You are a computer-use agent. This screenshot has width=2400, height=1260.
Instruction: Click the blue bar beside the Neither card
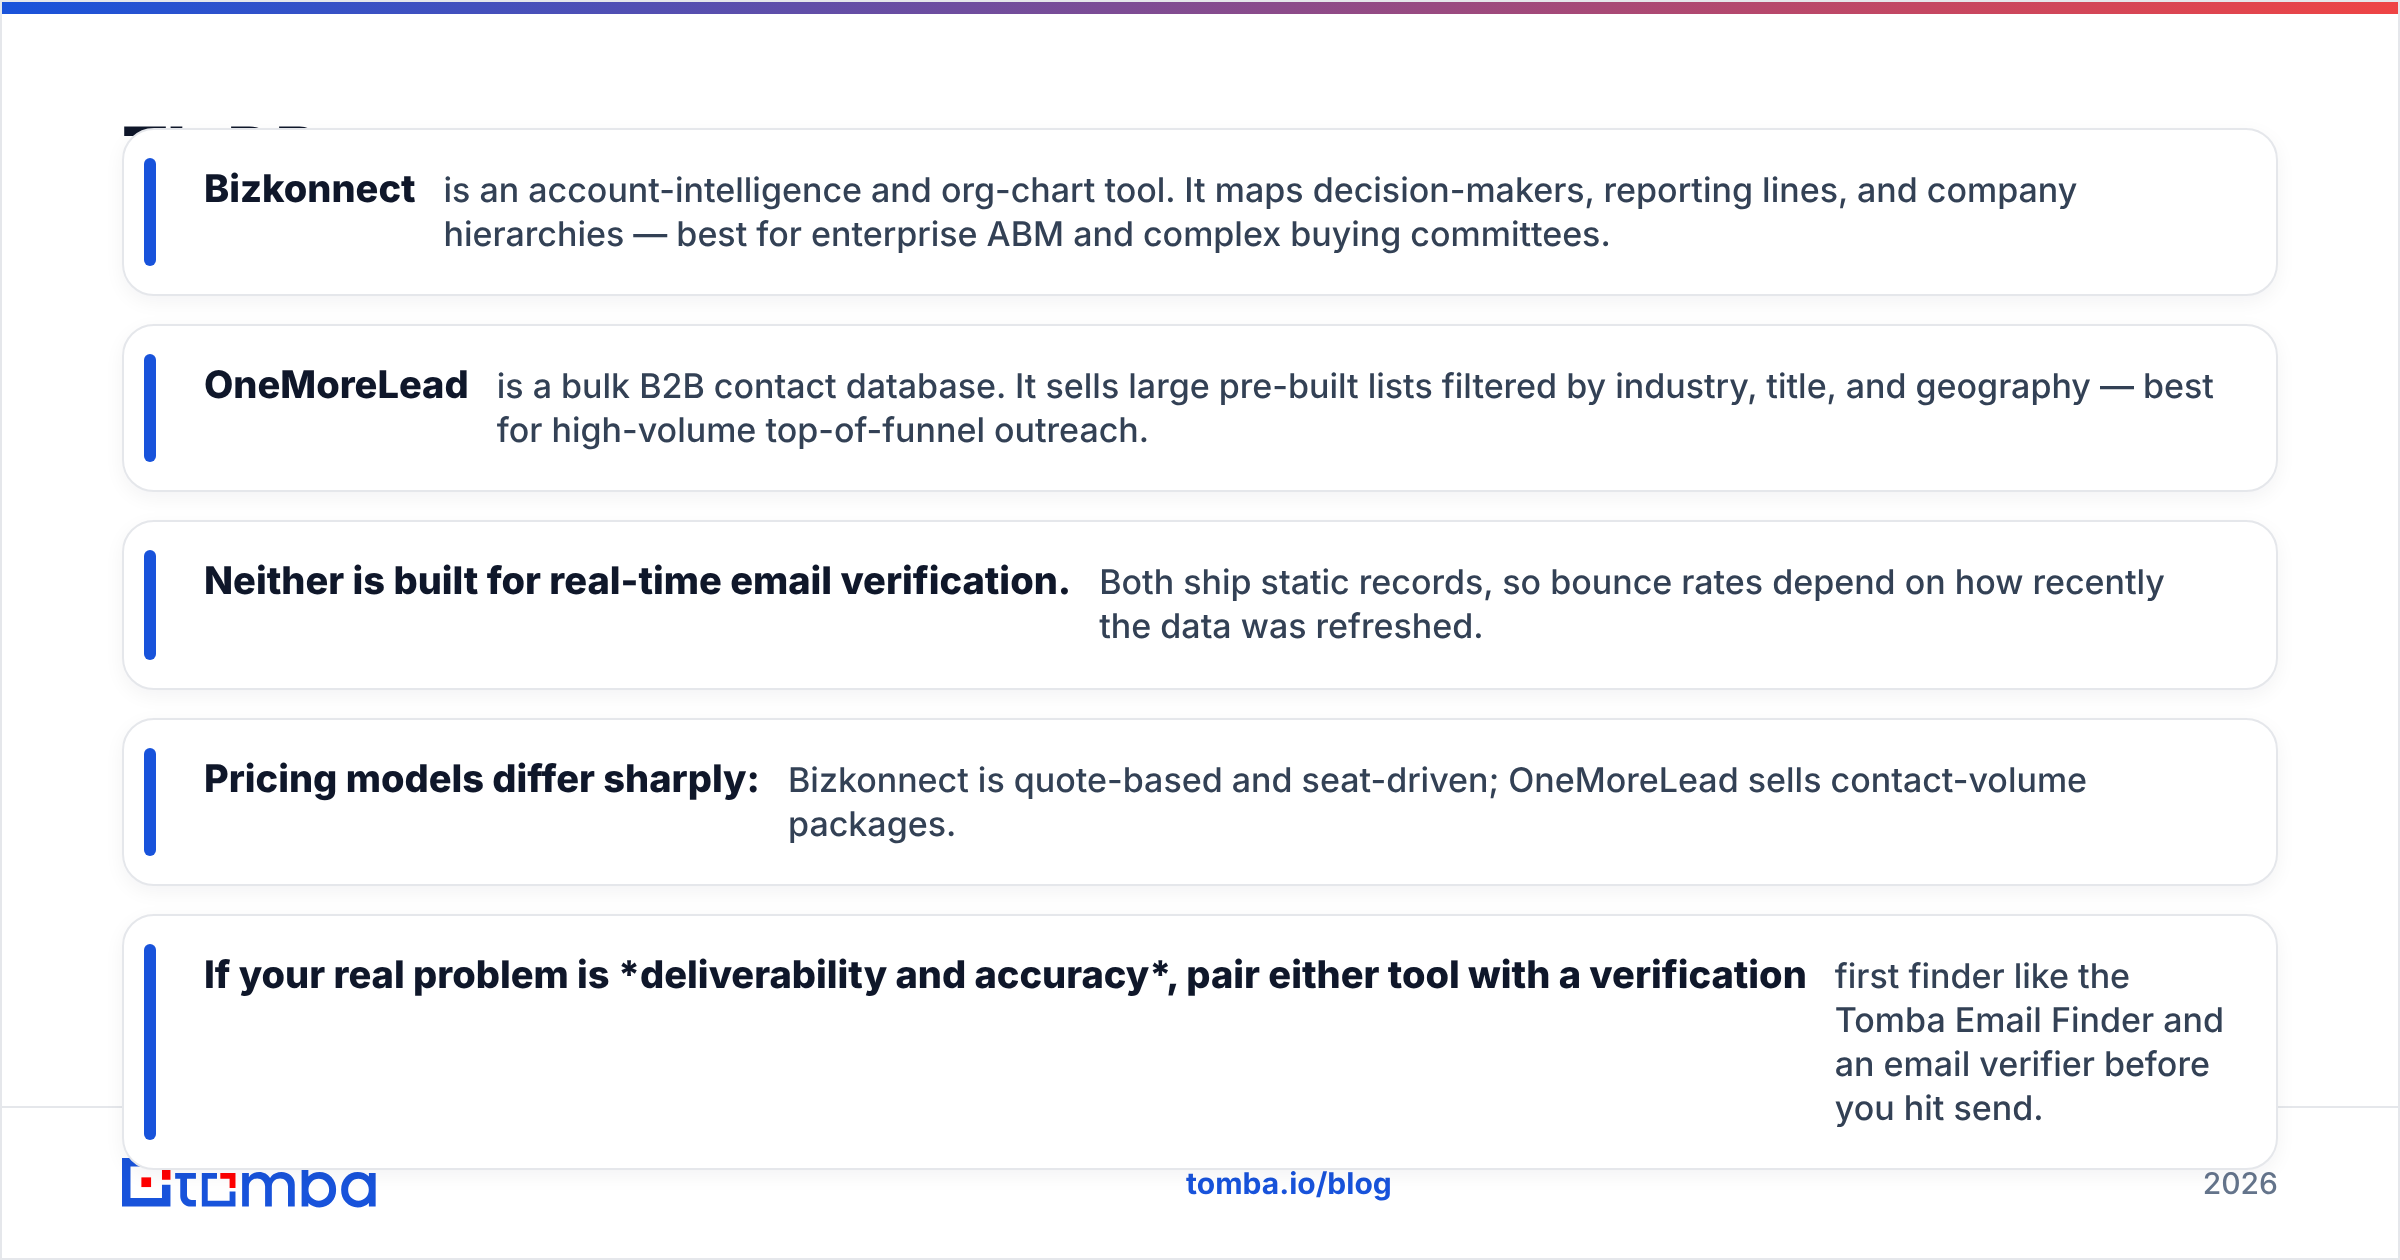pyautogui.click(x=150, y=605)
